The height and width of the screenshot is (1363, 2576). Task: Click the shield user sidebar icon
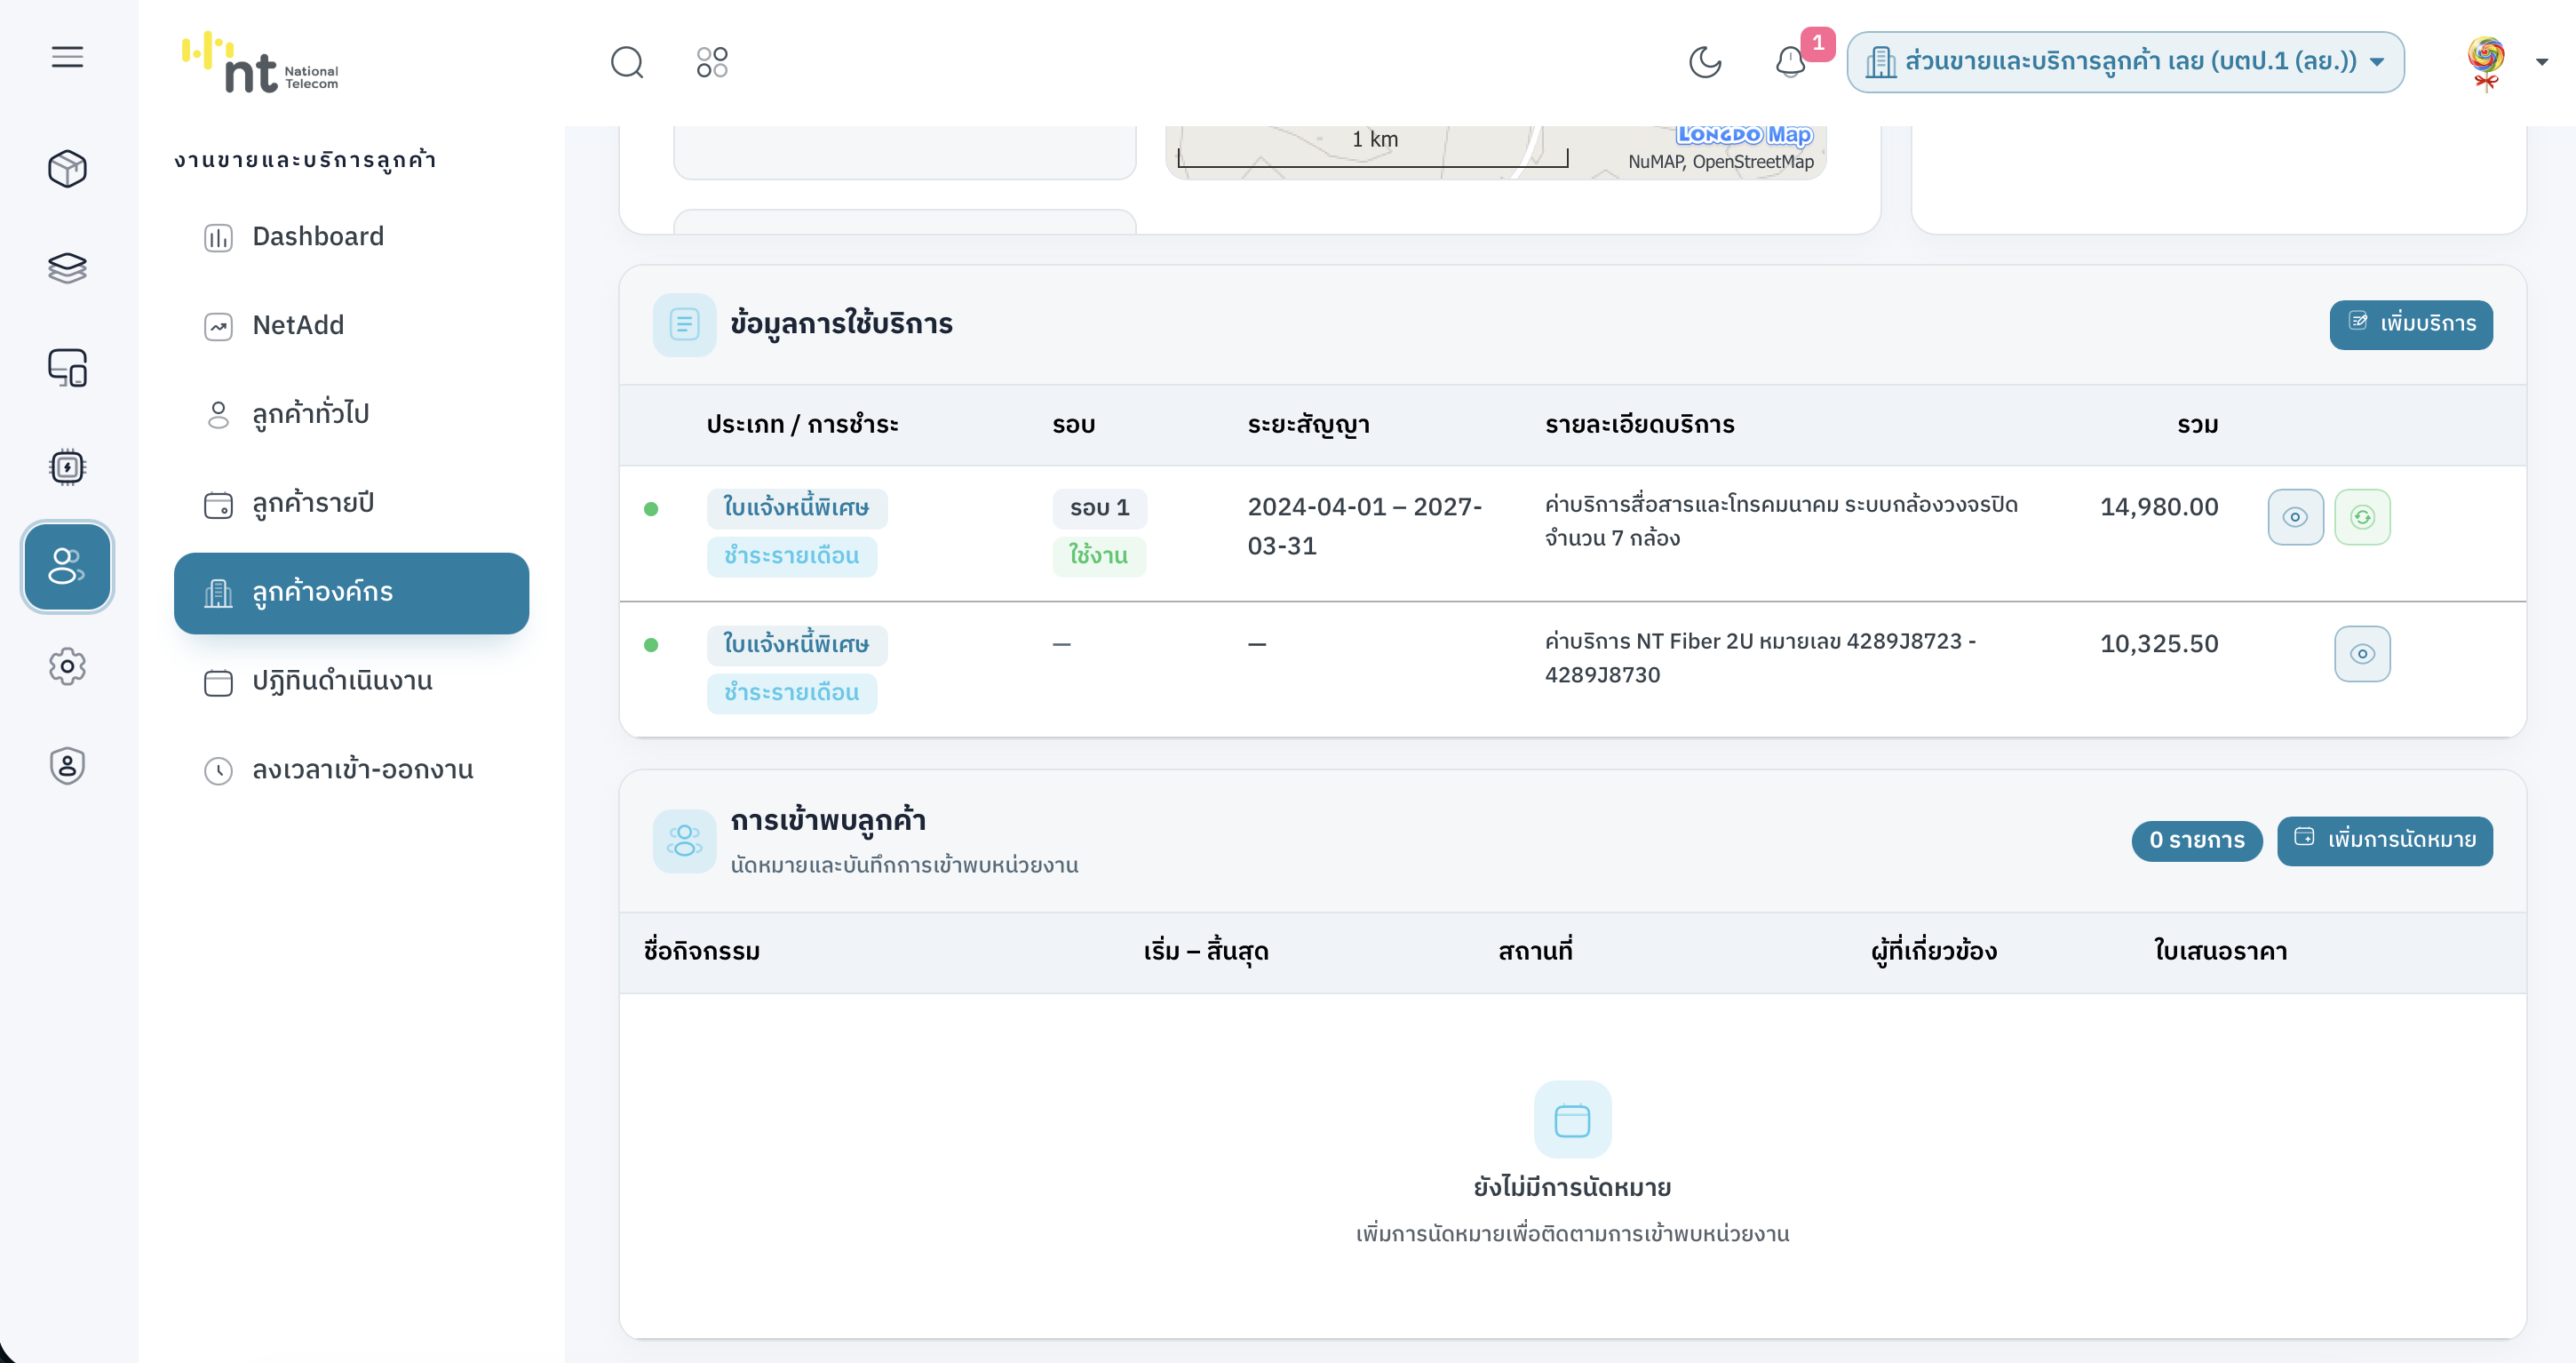point(67,765)
